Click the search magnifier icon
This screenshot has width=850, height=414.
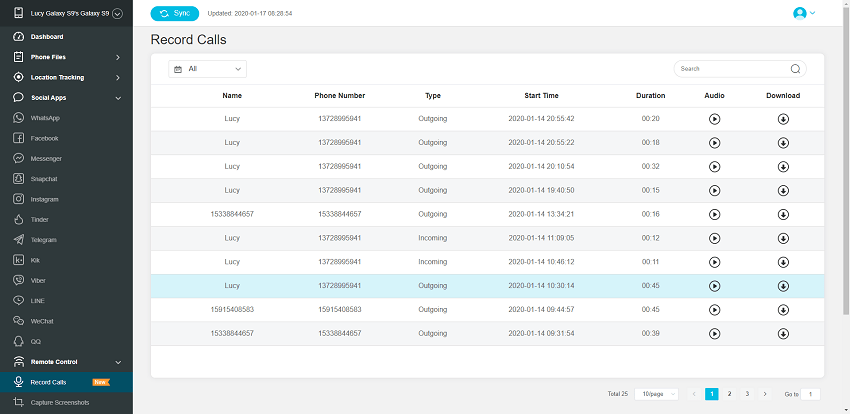coord(795,69)
